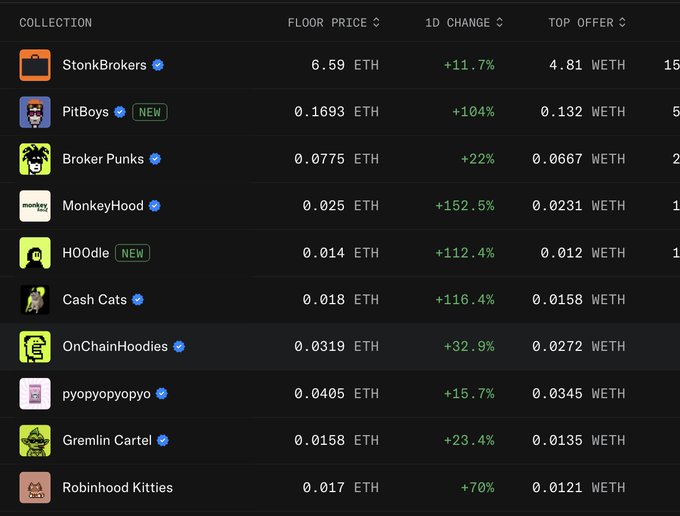Open the pyopyopyopyo collection name
Viewport: 680px width, 516px height.
(x=107, y=394)
